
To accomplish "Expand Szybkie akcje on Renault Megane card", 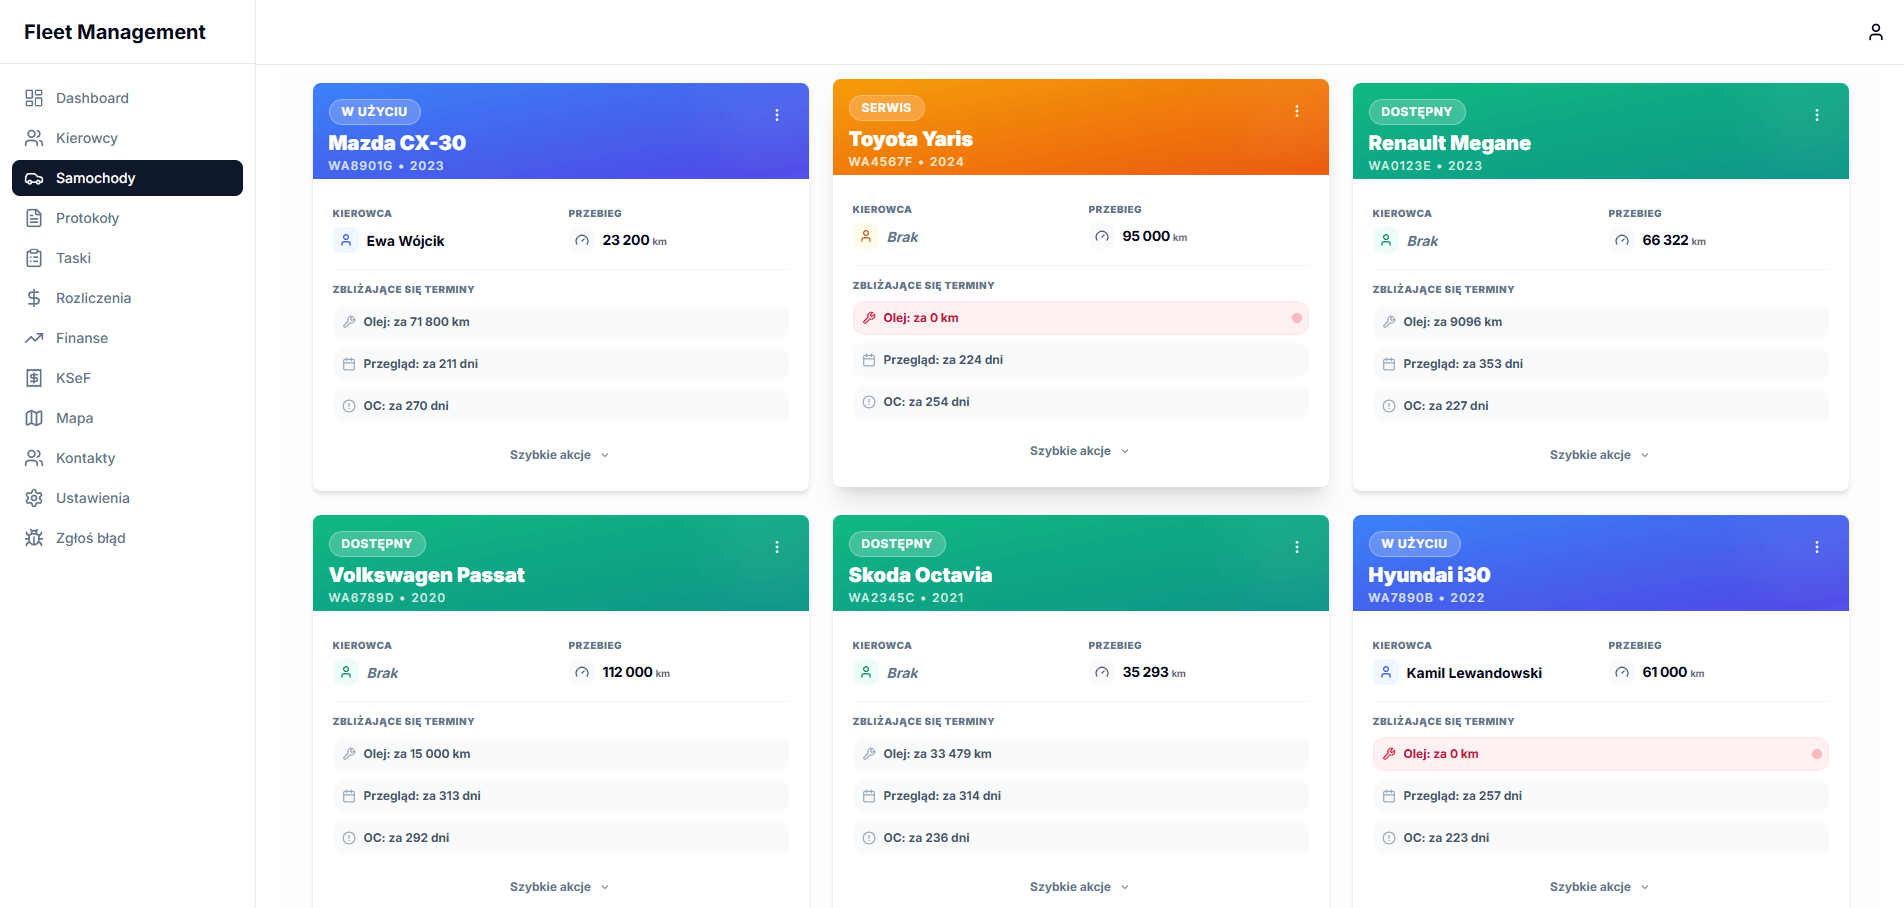I will (1600, 455).
